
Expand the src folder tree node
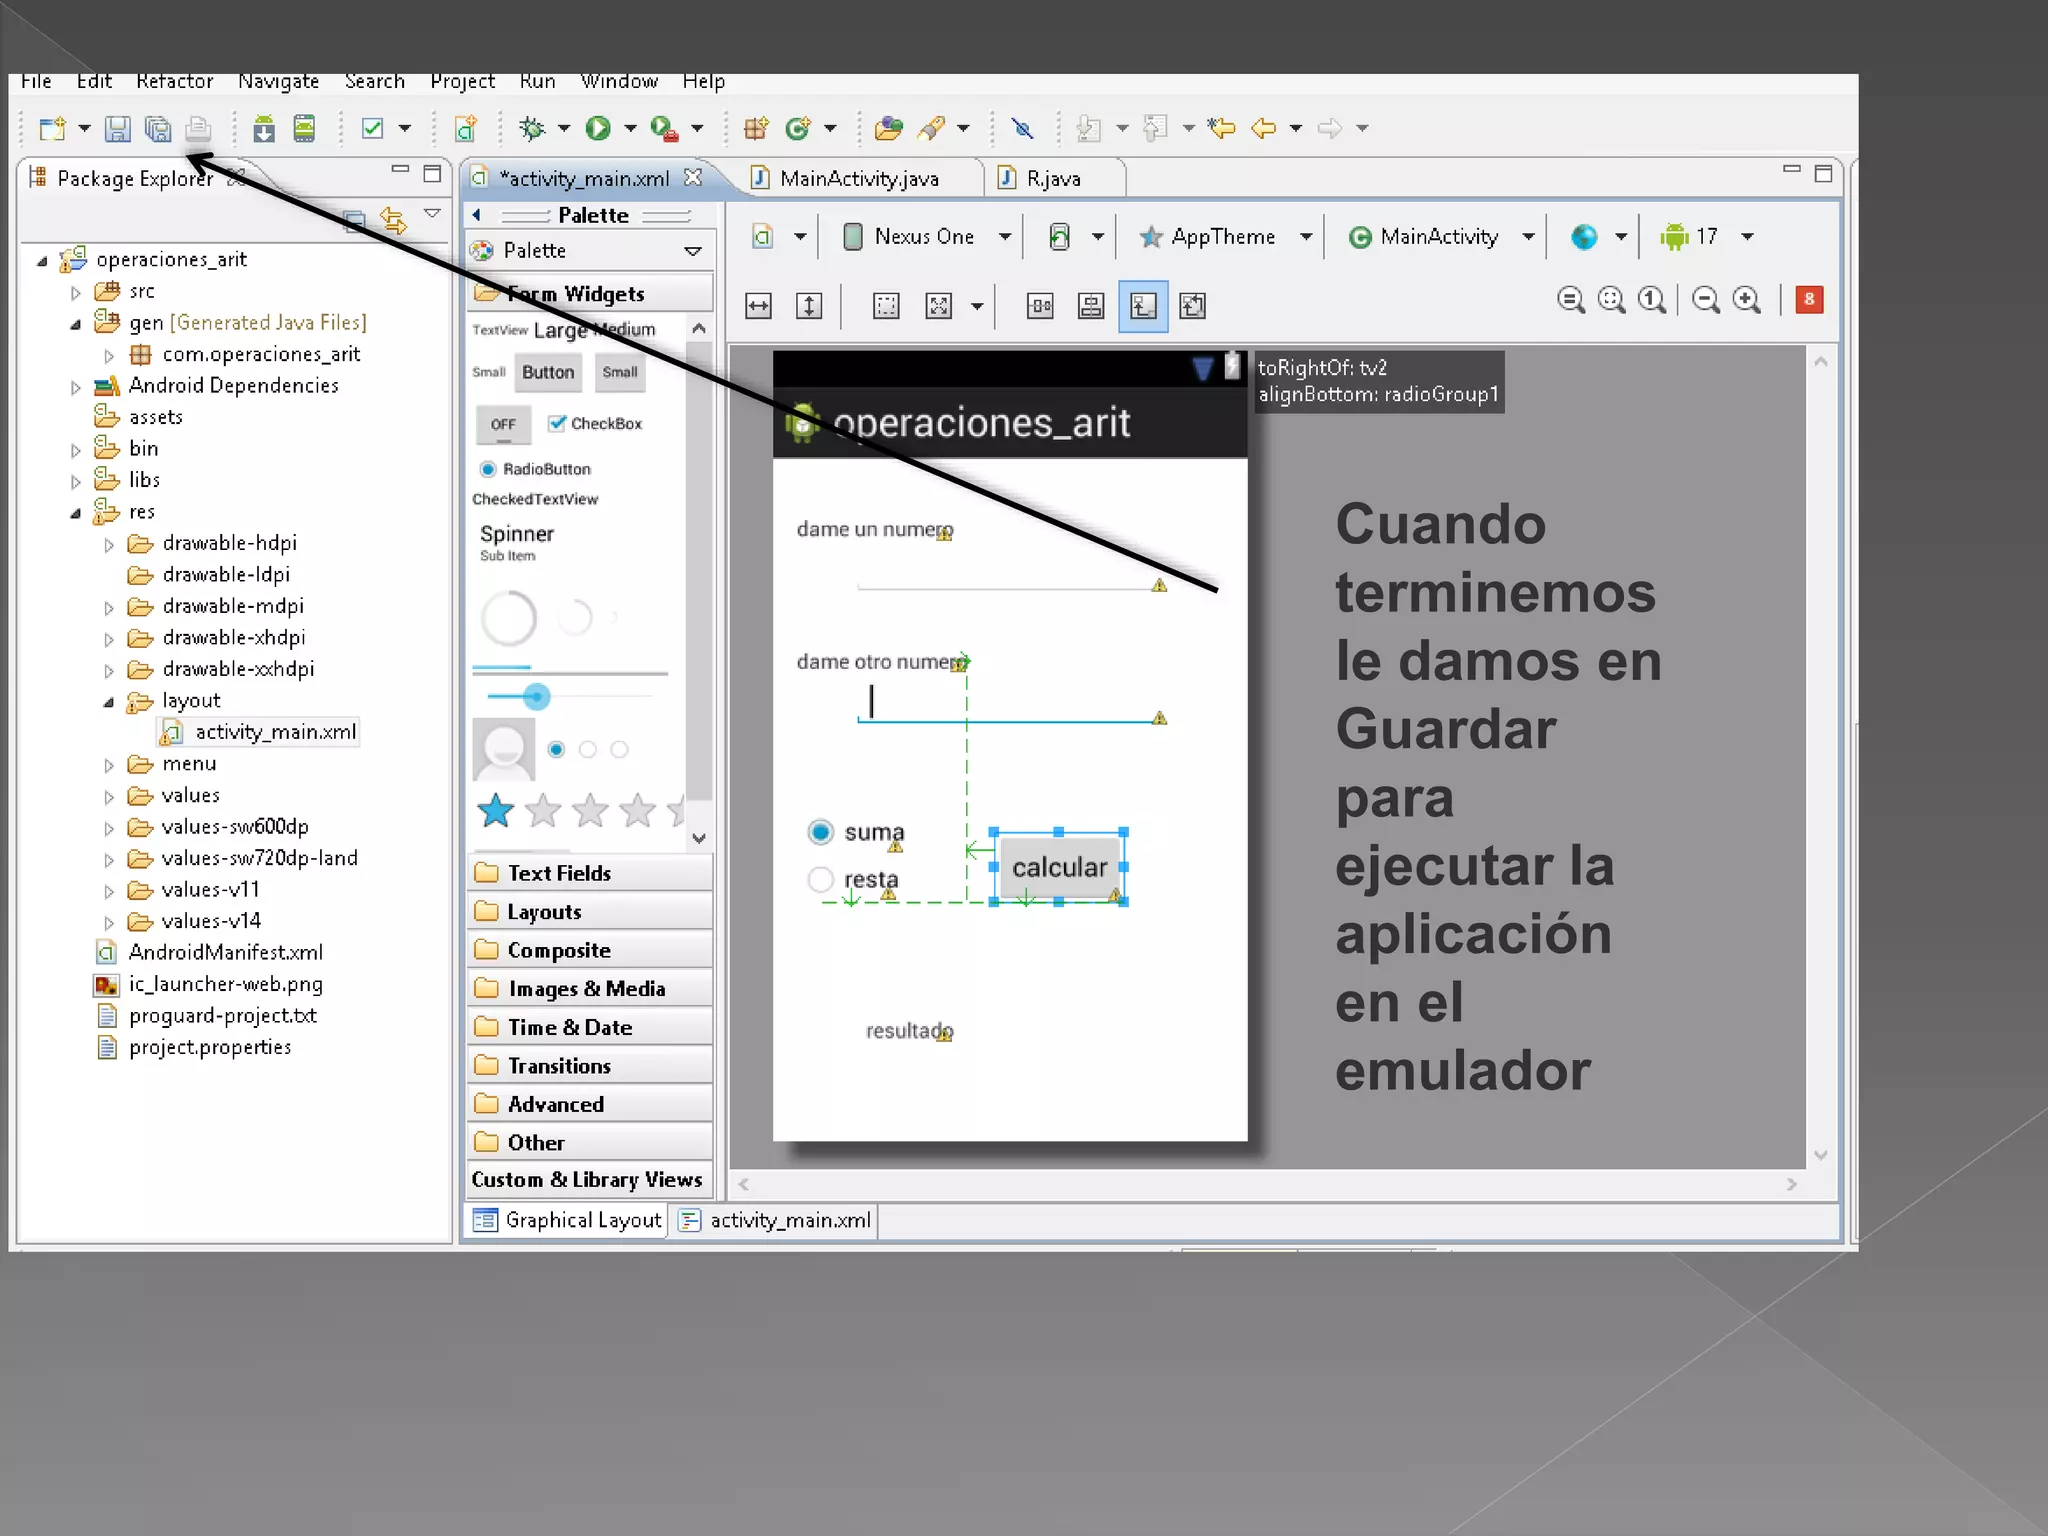[x=76, y=292]
